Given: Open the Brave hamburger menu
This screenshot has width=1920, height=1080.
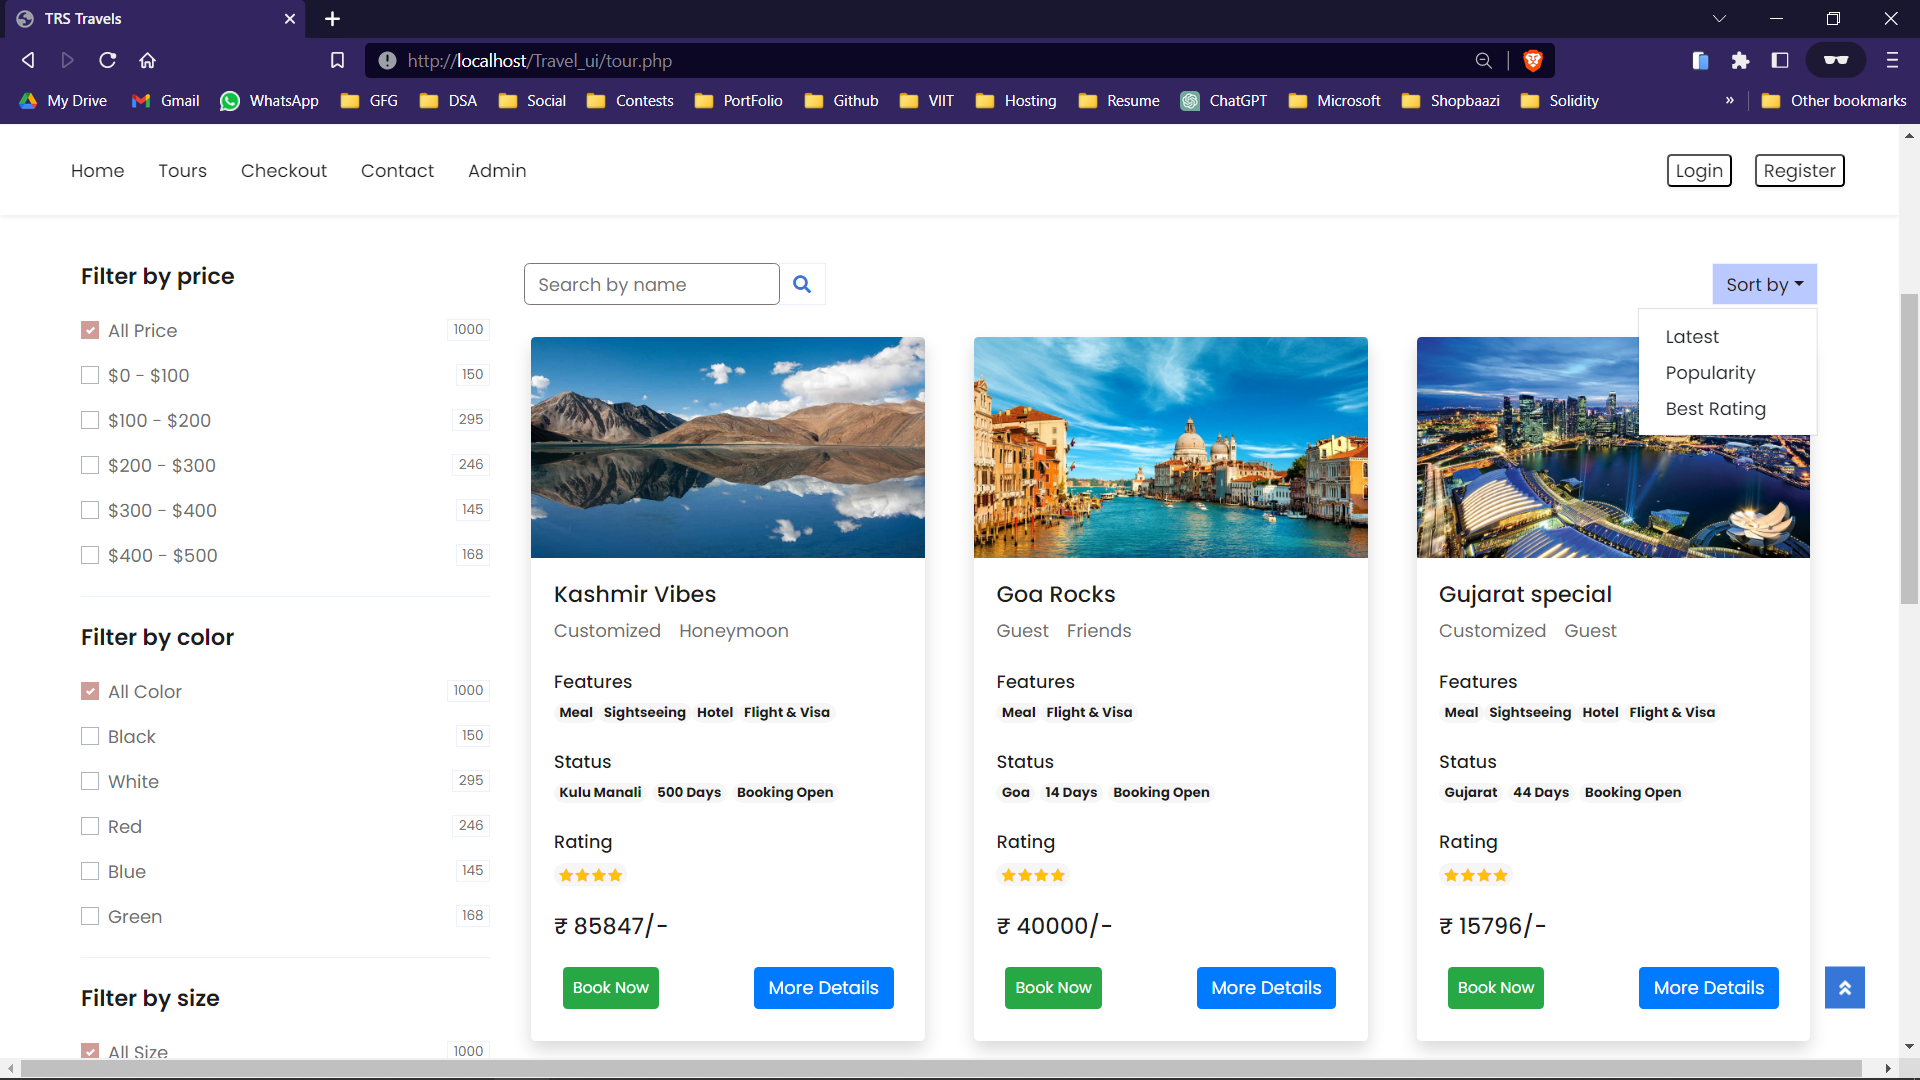Looking at the screenshot, I should 1892,60.
